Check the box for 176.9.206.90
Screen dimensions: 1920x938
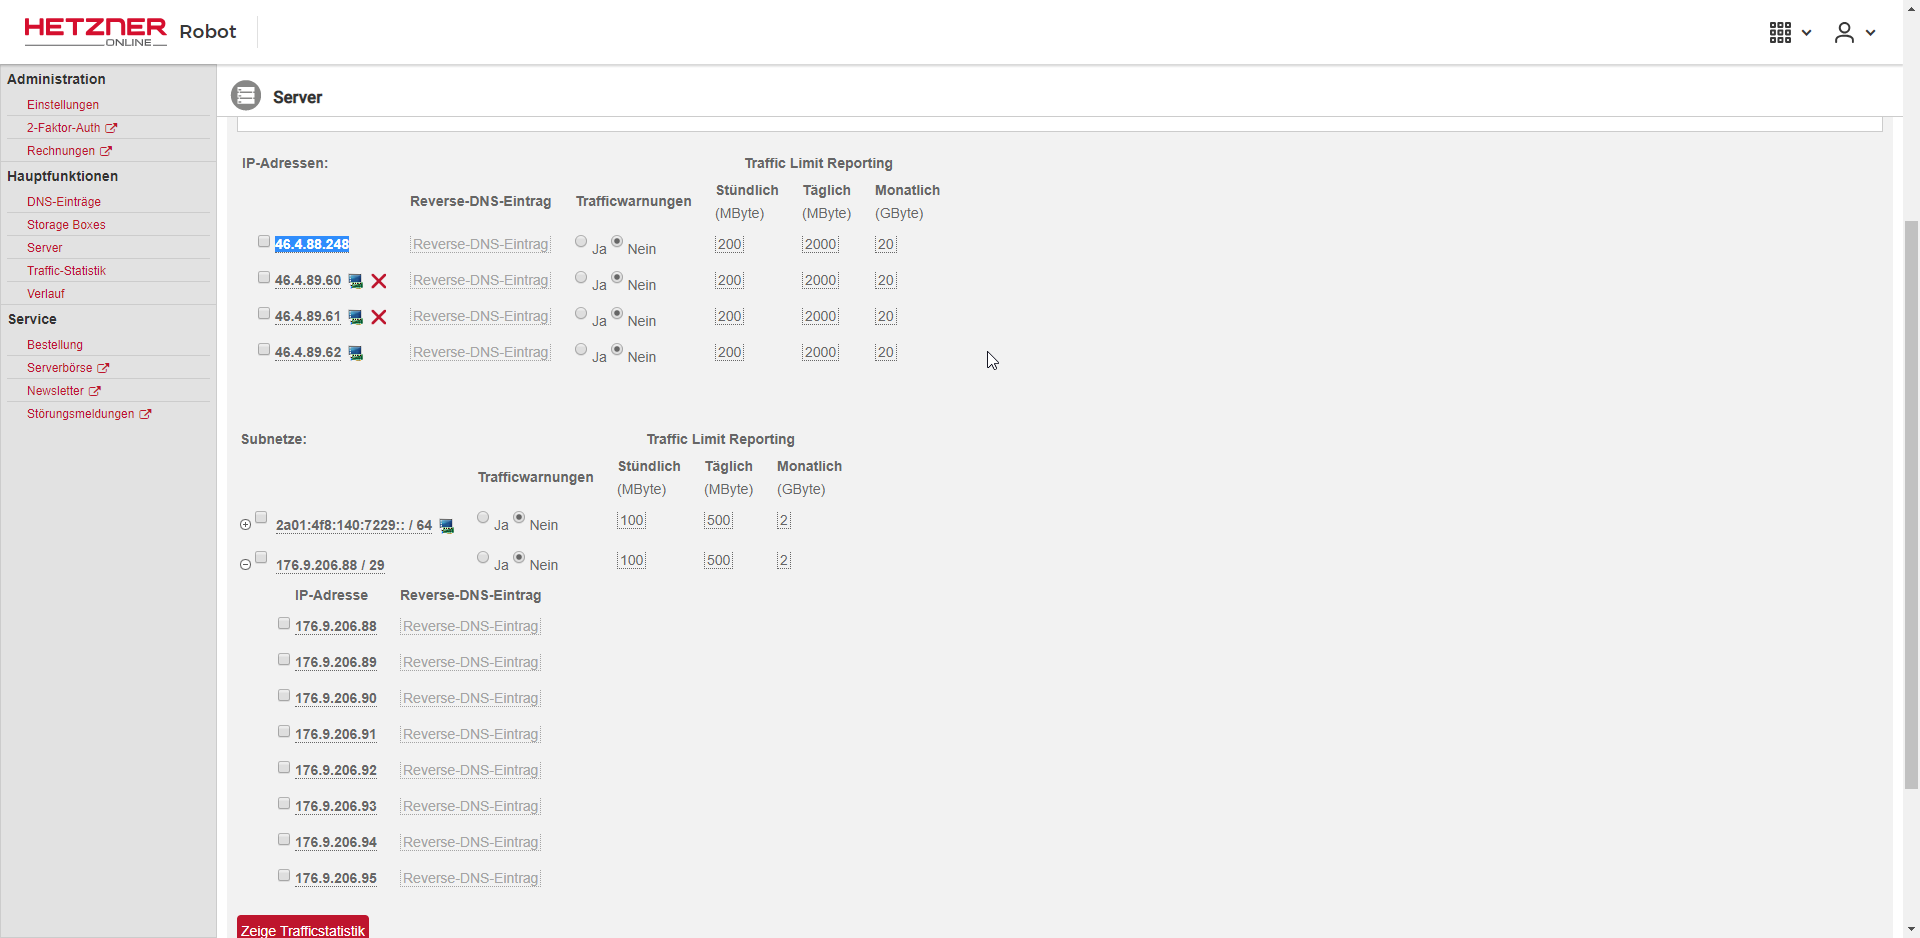(284, 696)
